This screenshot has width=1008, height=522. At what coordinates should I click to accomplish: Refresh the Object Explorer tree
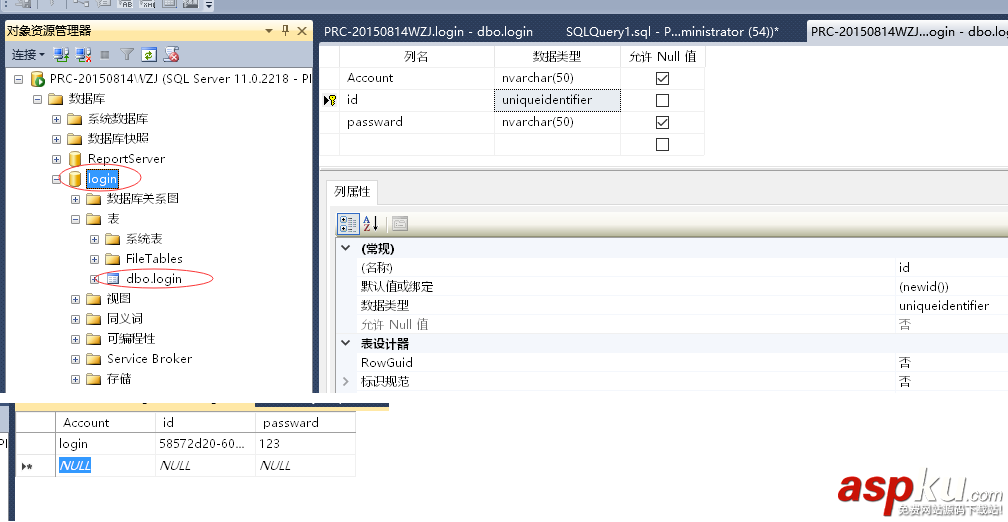149,55
